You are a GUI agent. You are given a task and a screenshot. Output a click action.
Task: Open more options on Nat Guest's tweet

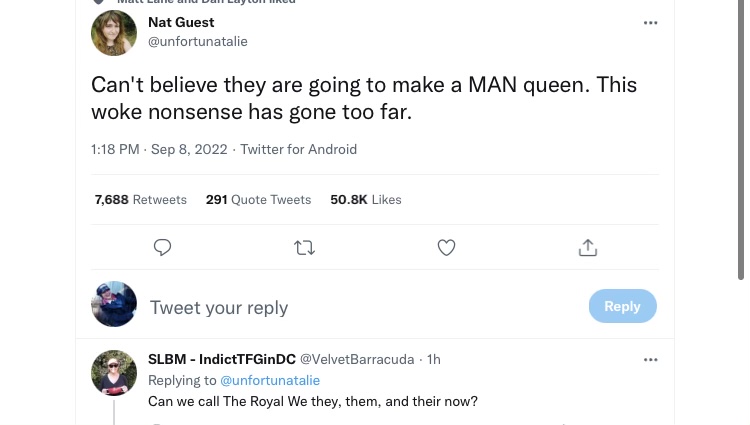click(x=651, y=22)
